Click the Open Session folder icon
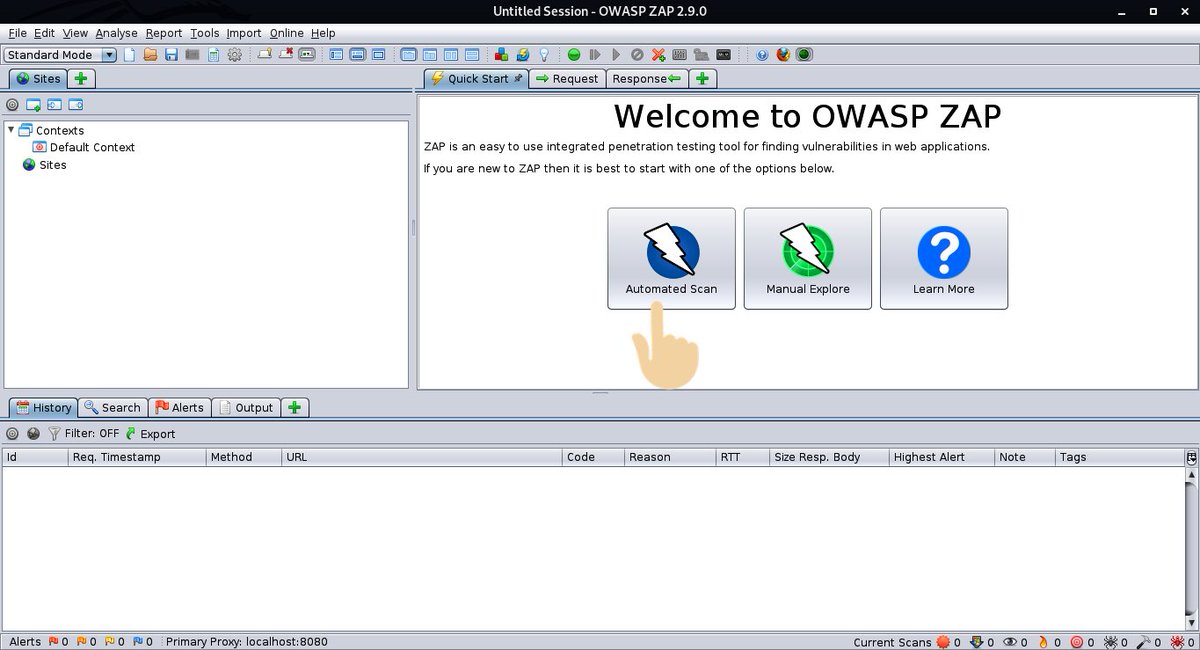Image resolution: width=1200 pixels, height=650 pixels. click(150, 55)
